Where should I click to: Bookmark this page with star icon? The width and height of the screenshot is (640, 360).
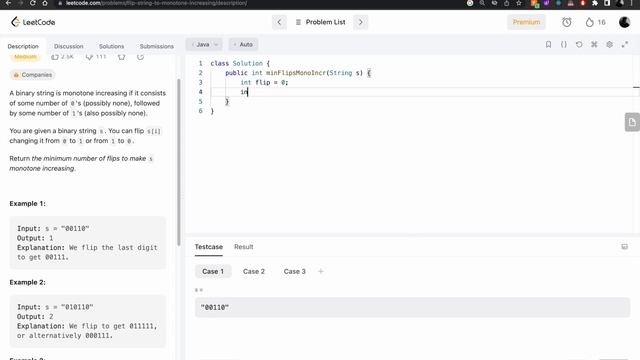pos(519,3)
